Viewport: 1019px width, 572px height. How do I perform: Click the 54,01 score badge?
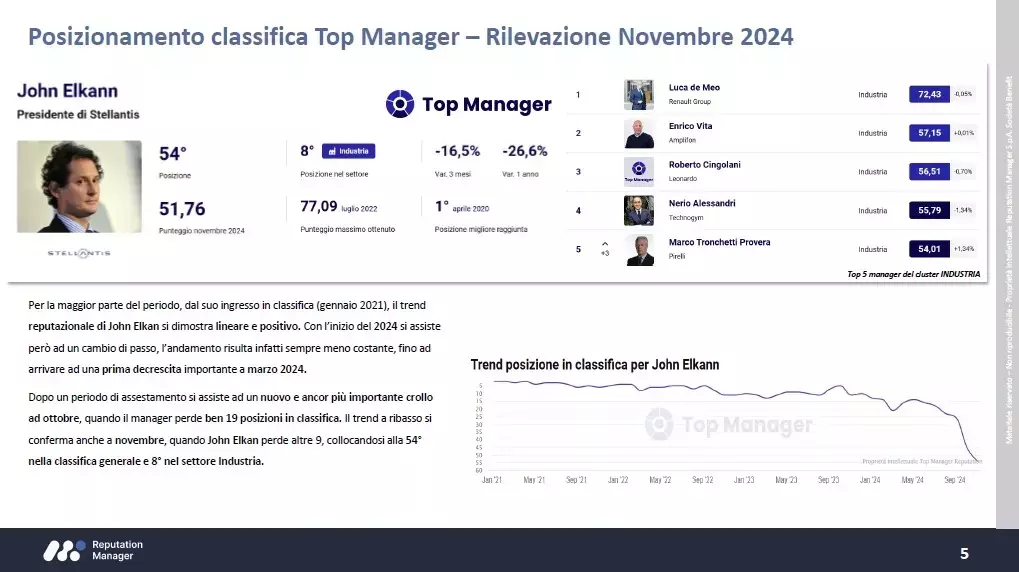point(929,249)
